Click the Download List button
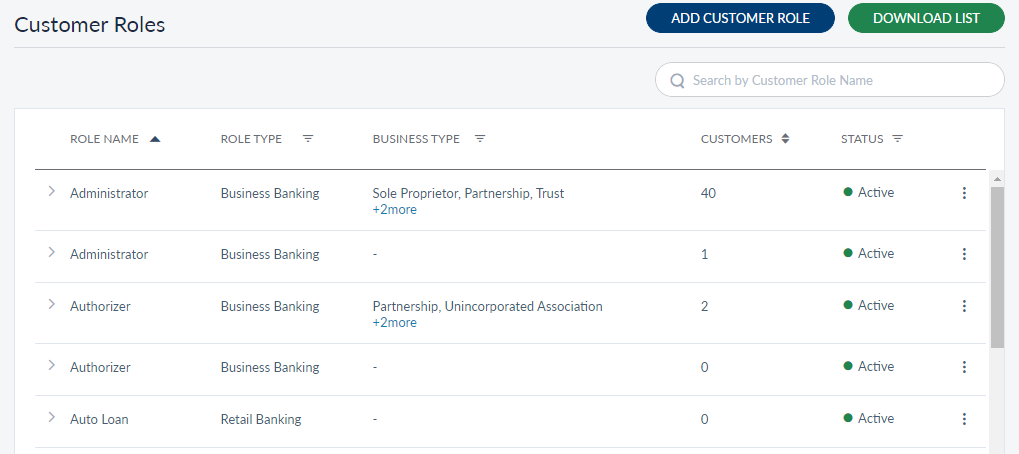This screenshot has height=454, width=1019. [926, 18]
